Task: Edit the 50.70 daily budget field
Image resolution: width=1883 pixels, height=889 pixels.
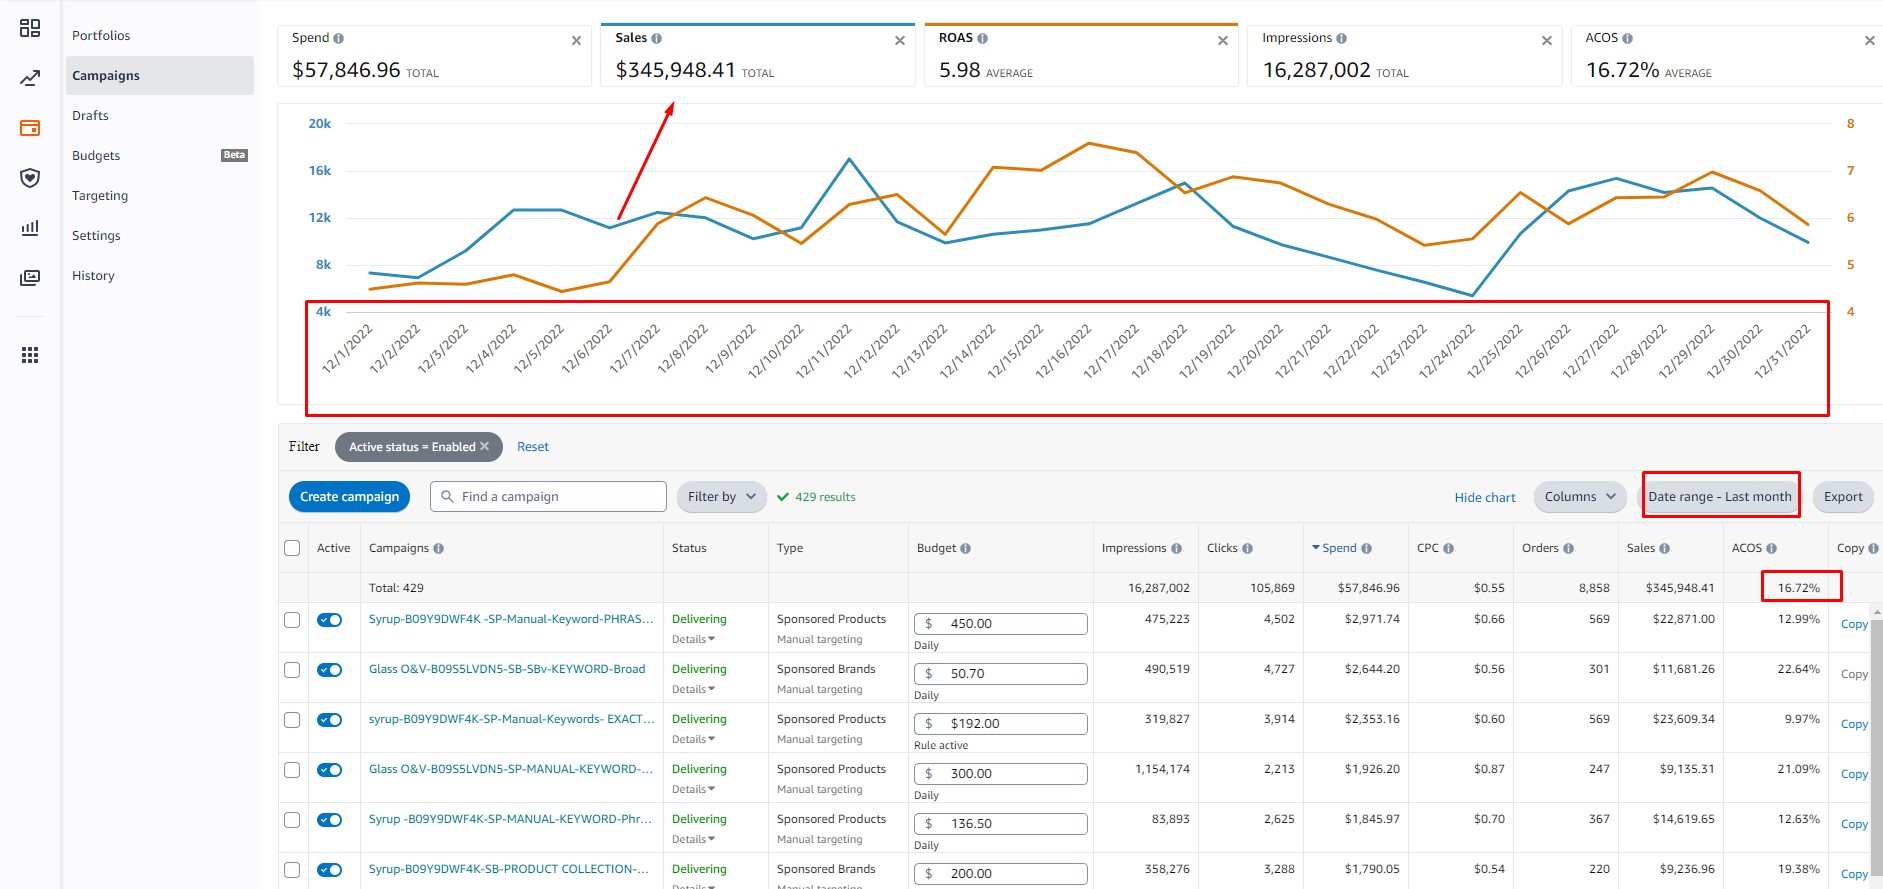Action: [x=1001, y=674]
